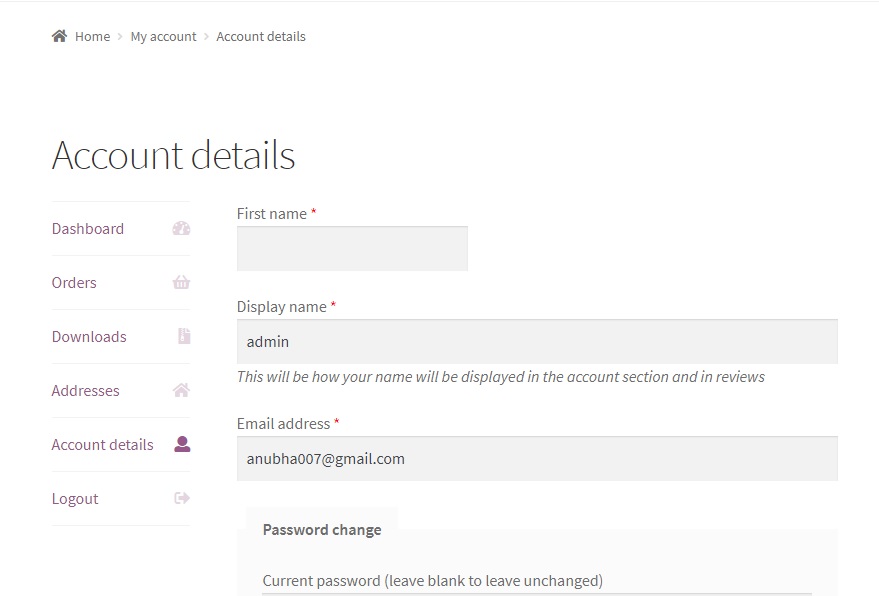Click the home icon in the breadcrumb

[x=59, y=36]
